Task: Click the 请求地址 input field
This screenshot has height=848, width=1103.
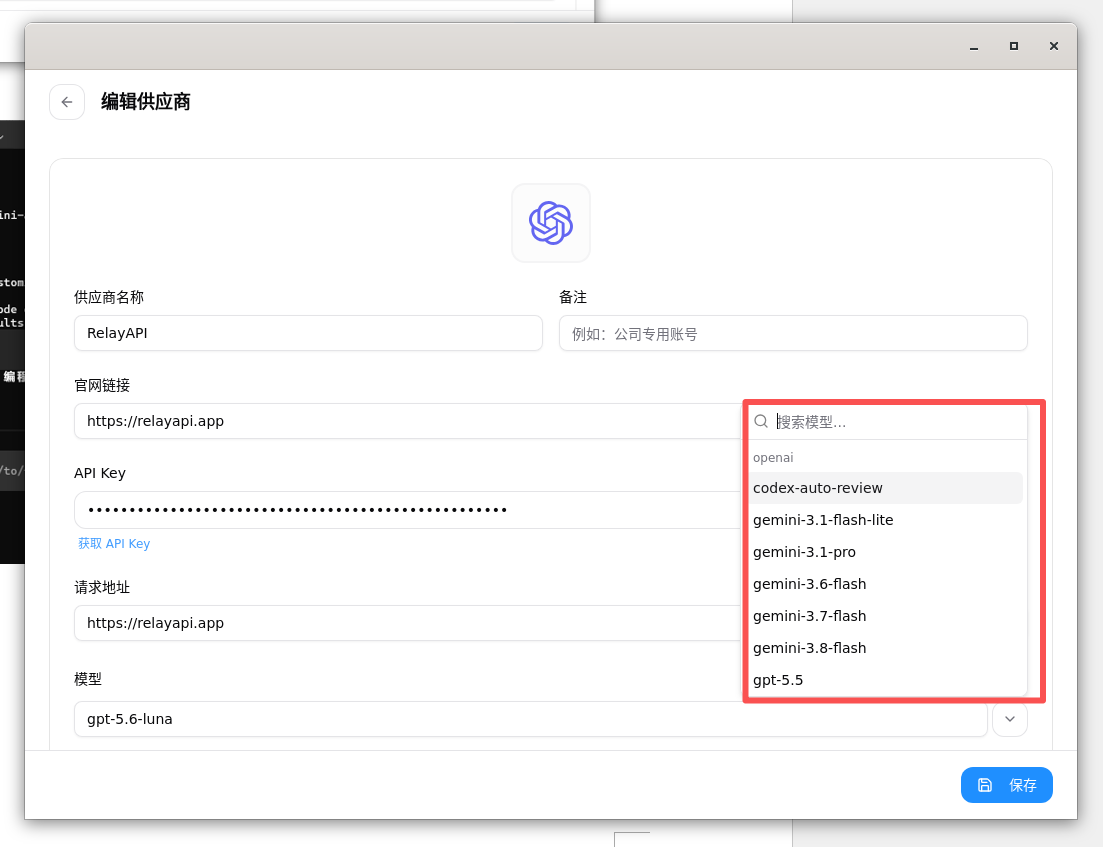Action: point(408,623)
